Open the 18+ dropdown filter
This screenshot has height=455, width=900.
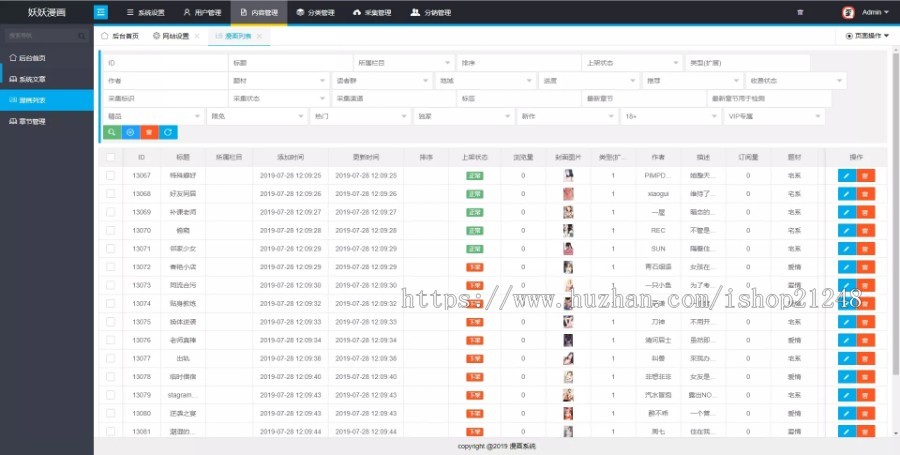(x=671, y=116)
